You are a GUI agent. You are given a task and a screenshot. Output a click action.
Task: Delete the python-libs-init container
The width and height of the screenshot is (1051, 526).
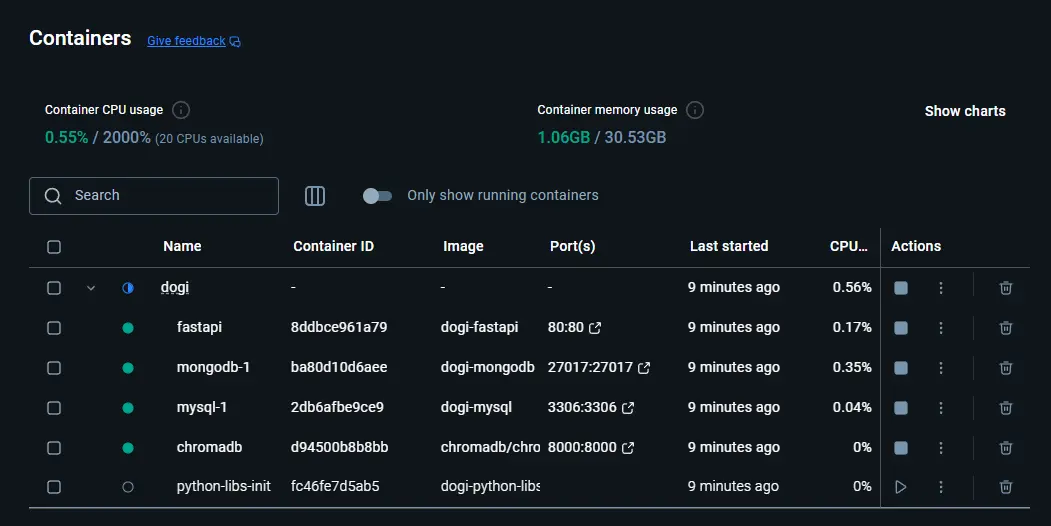(1005, 487)
